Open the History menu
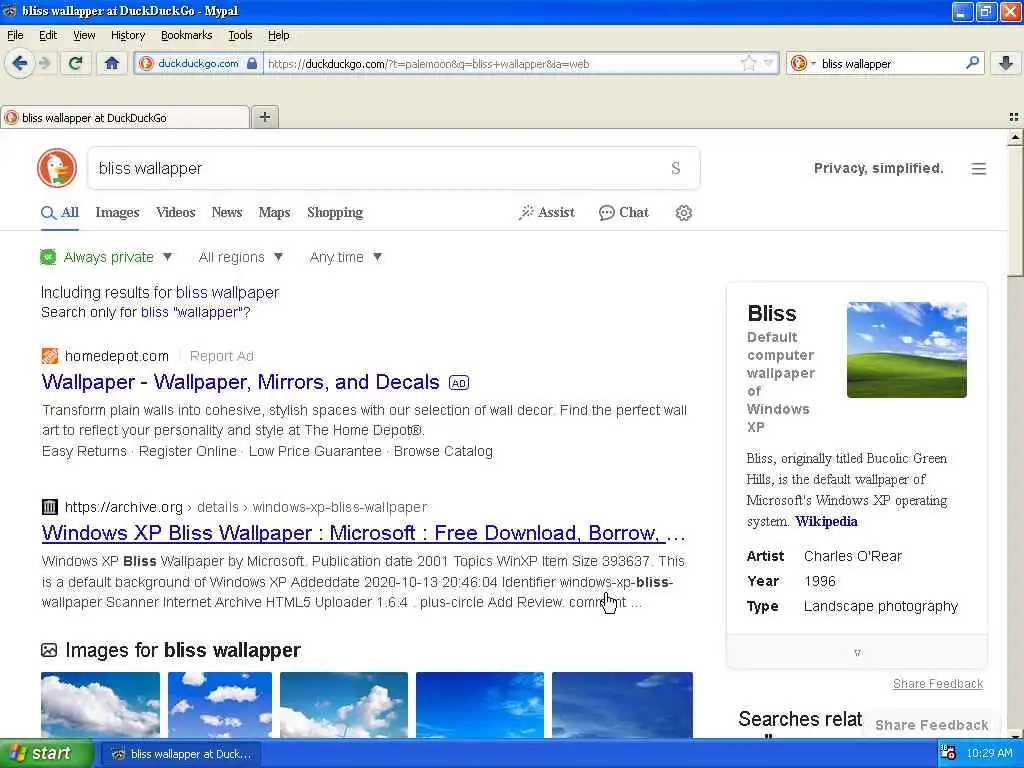The height and width of the screenshot is (768, 1024). (x=127, y=35)
